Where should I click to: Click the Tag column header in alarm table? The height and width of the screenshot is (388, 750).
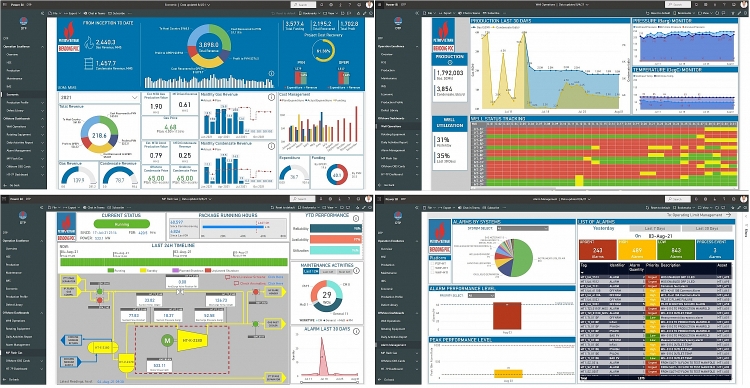pyautogui.click(x=584, y=265)
